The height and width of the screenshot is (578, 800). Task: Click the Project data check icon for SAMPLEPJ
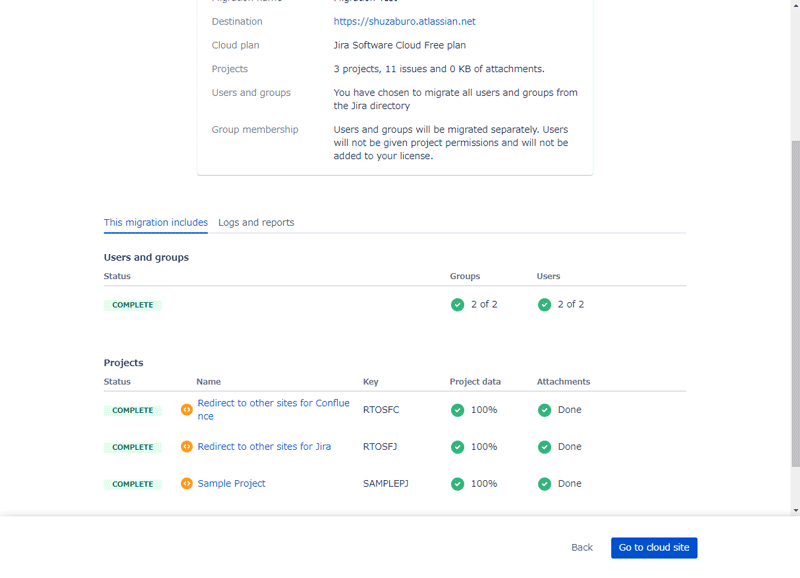[458, 484]
